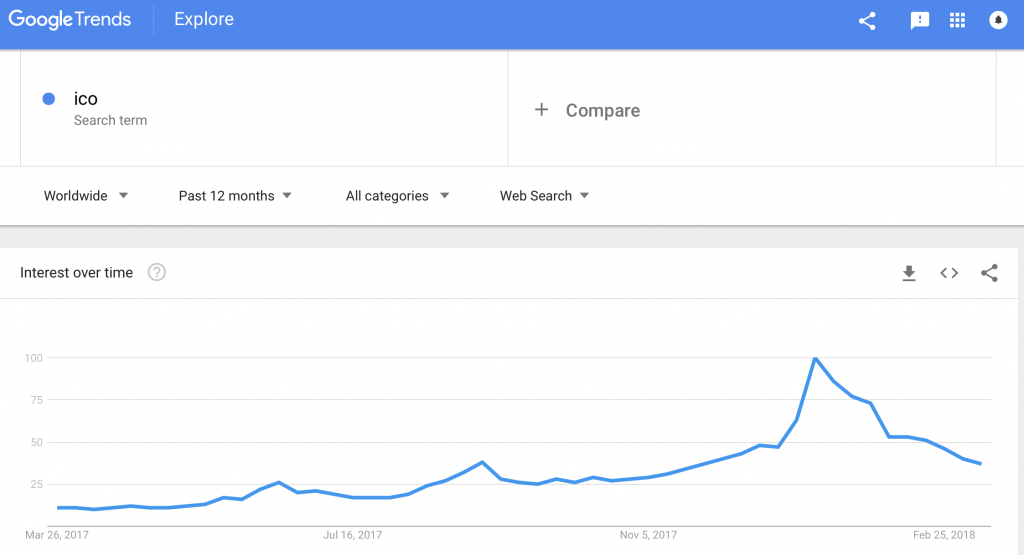Open the All categories dropdown
This screenshot has width=1024, height=555.
(x=397, y=196)
